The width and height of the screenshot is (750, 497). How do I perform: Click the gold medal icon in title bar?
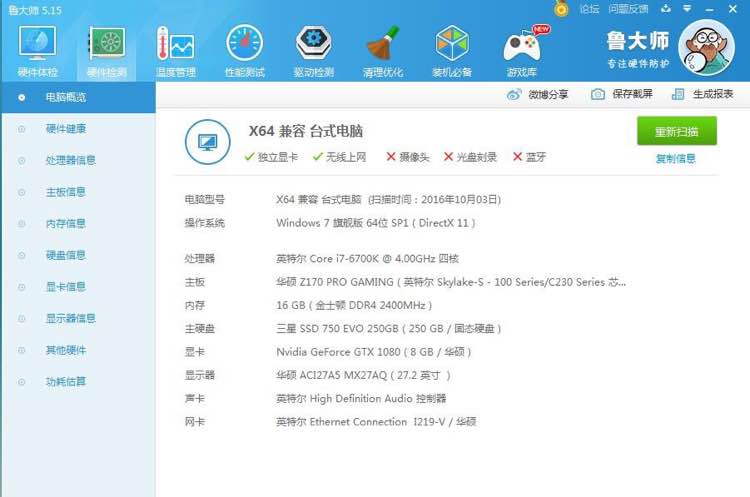[x=562, y=9]
